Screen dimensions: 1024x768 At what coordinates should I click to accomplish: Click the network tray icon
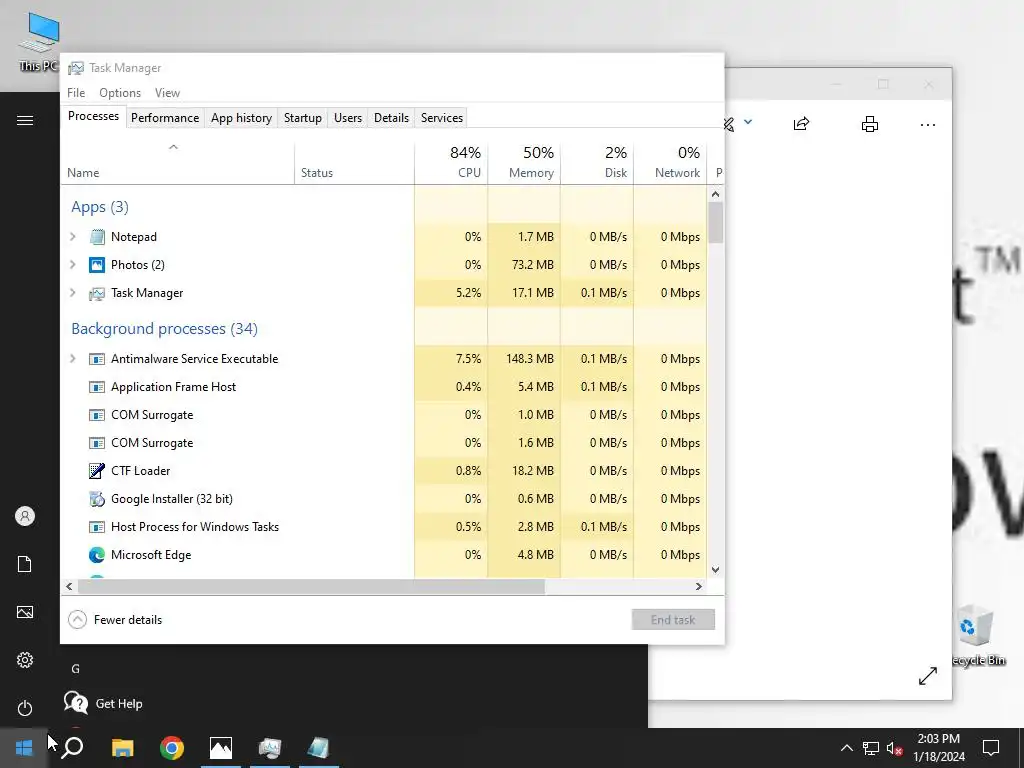coord(871,748)
